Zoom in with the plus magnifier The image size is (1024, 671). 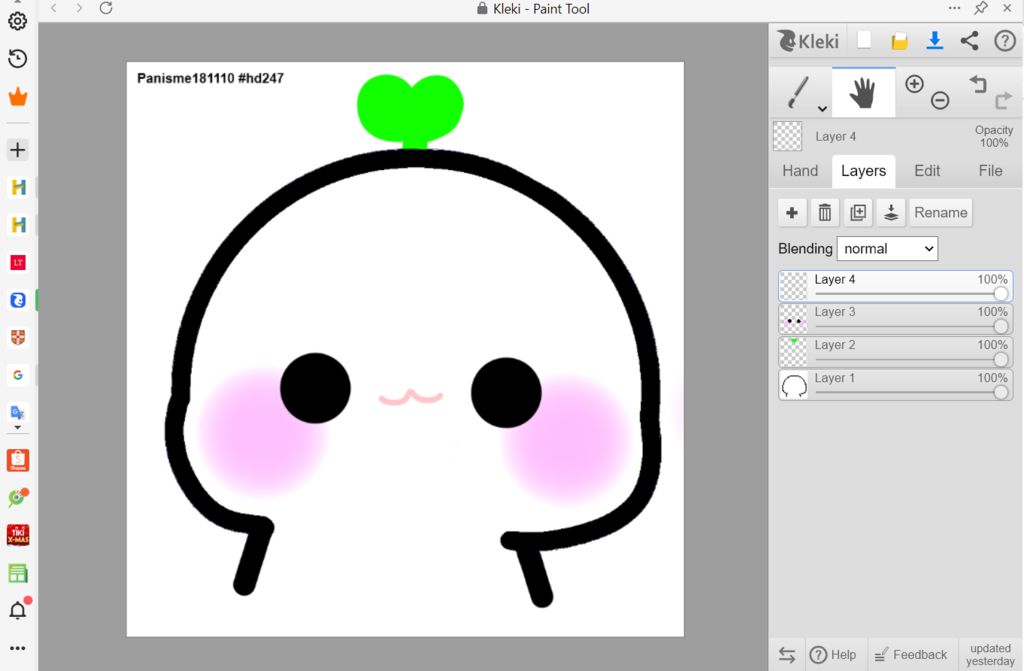click(x=914, y=84)
